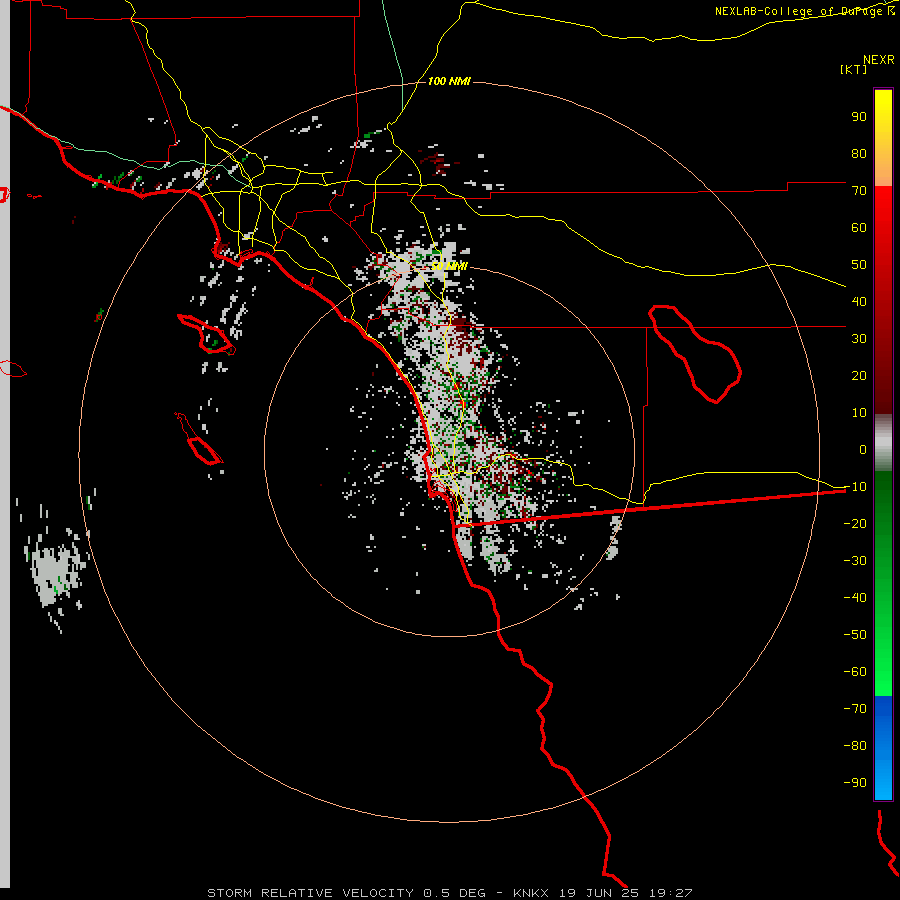Screen dimensions: 900x900
Task: Pick the green inbound band of the color scale
Action: pyautogui.click(x=883, y=583)
